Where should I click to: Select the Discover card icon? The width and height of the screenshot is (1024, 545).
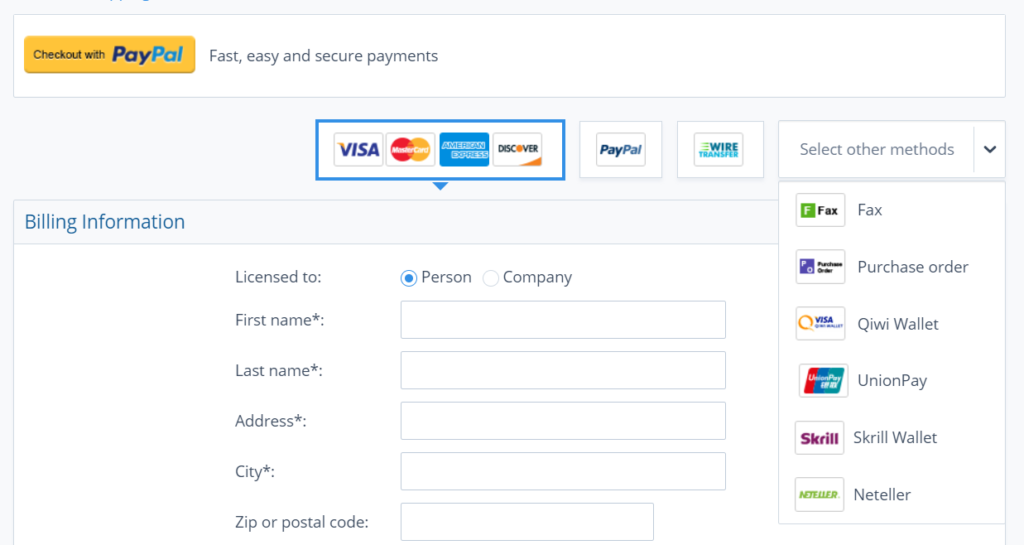pos(517,149)
